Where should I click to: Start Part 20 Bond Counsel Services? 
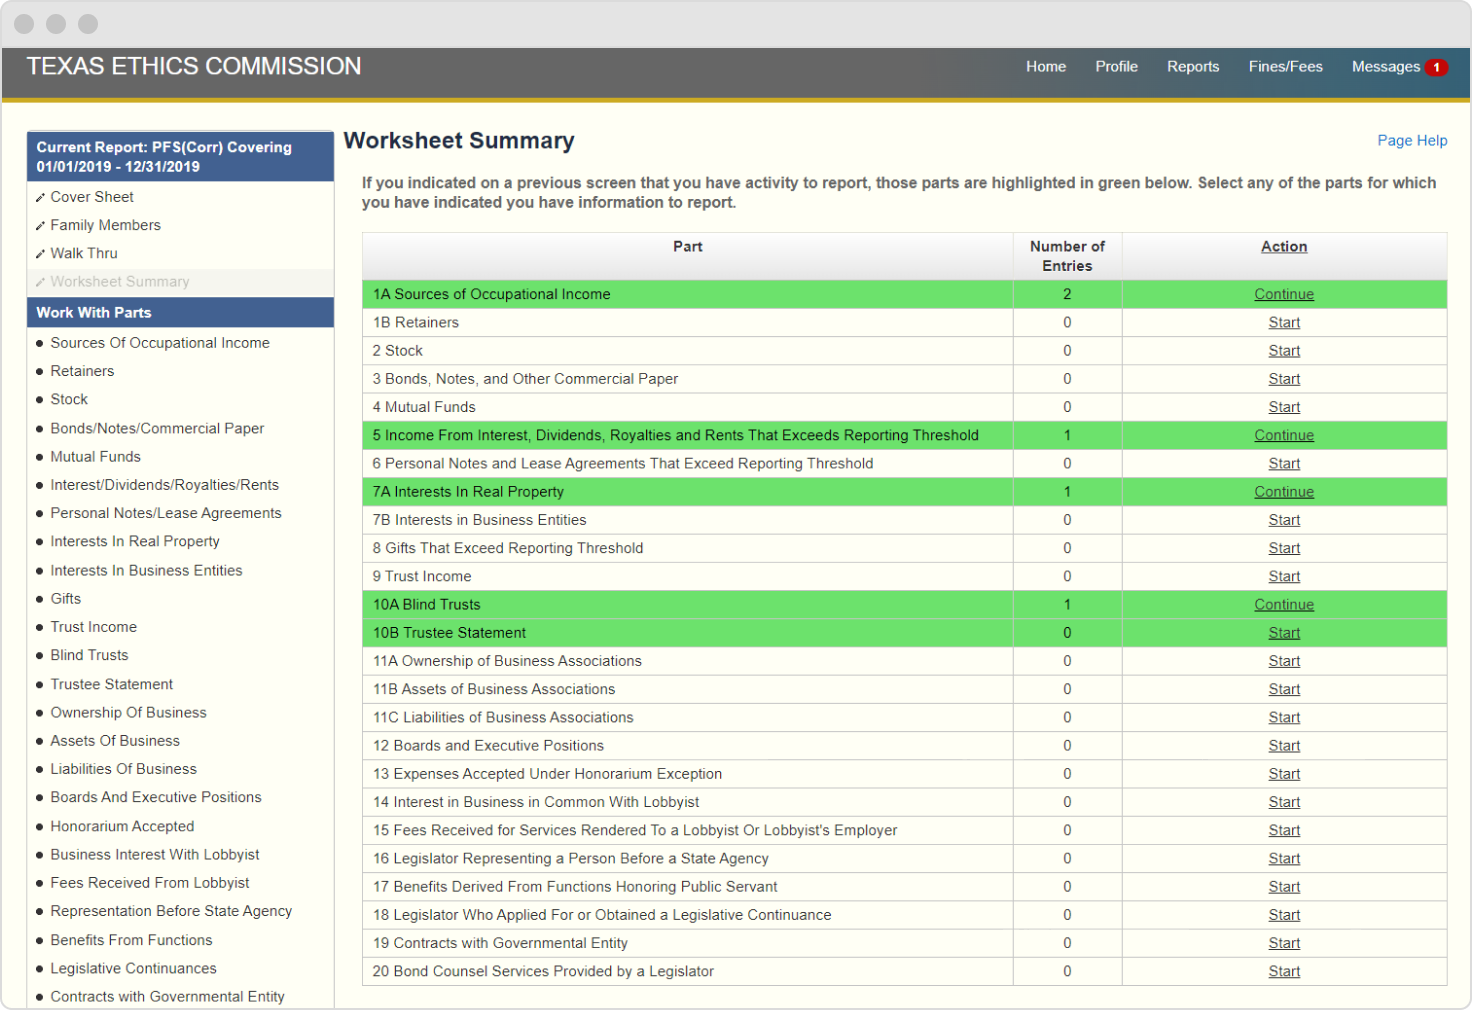click(1284, 971)
